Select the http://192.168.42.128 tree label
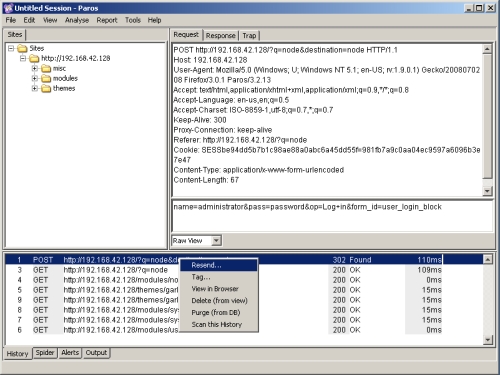500x375 pixels. [x=76, y=59]
